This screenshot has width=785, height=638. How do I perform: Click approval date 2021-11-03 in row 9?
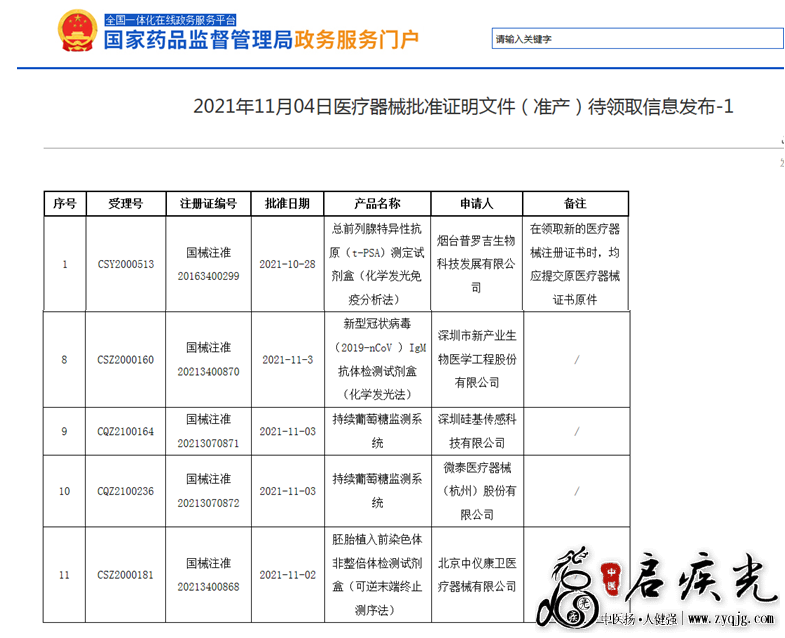[x=288, y=431]
